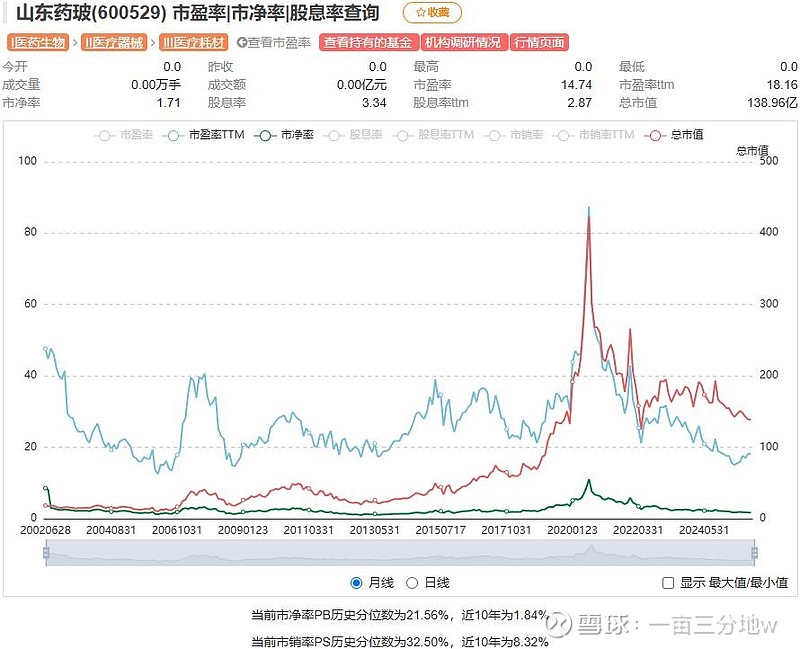This screenshot has height=649, width=800.
Task: Click the 总市值 right axis title
Action: click(752, 150)
